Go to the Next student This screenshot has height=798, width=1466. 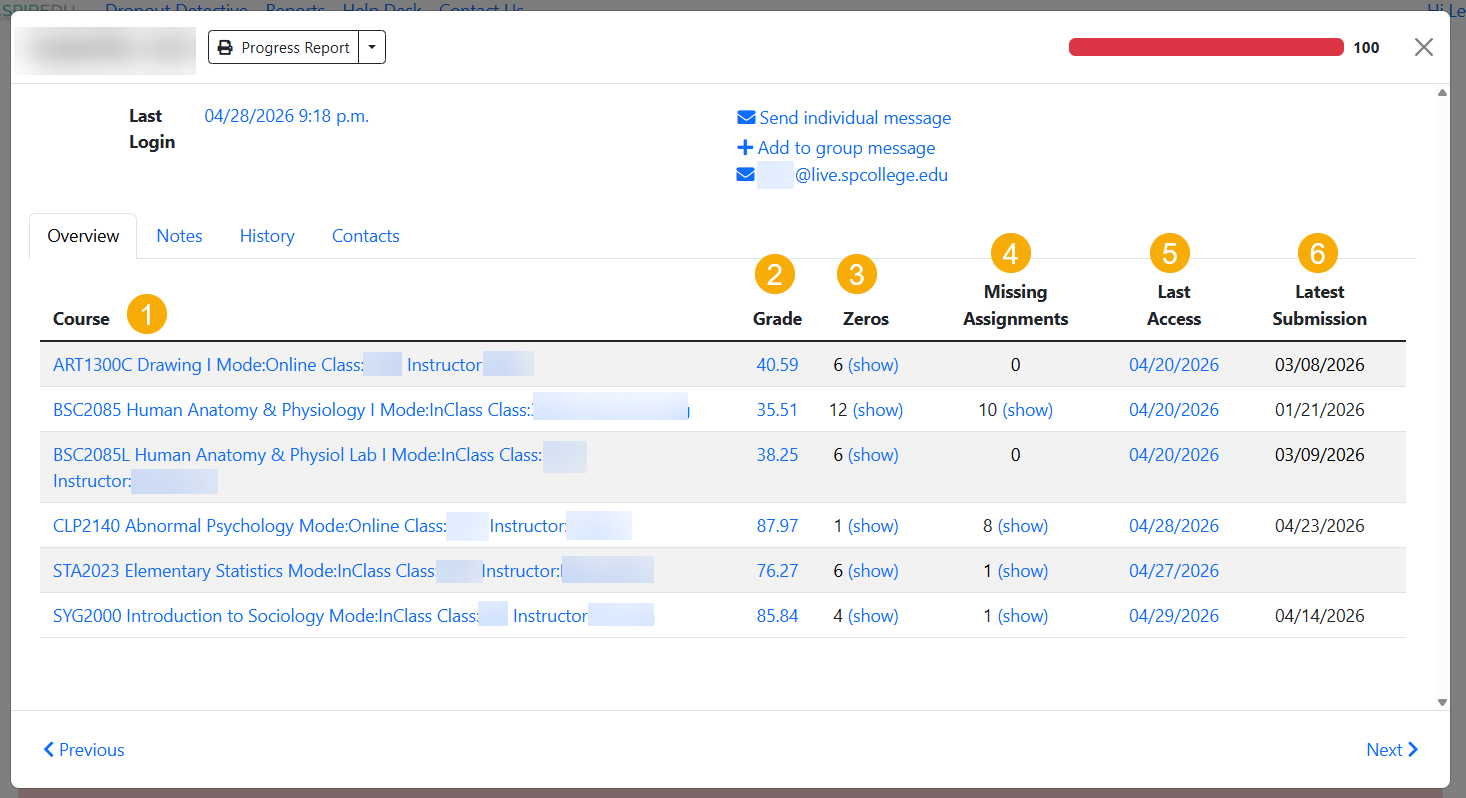coord(1392,750)
